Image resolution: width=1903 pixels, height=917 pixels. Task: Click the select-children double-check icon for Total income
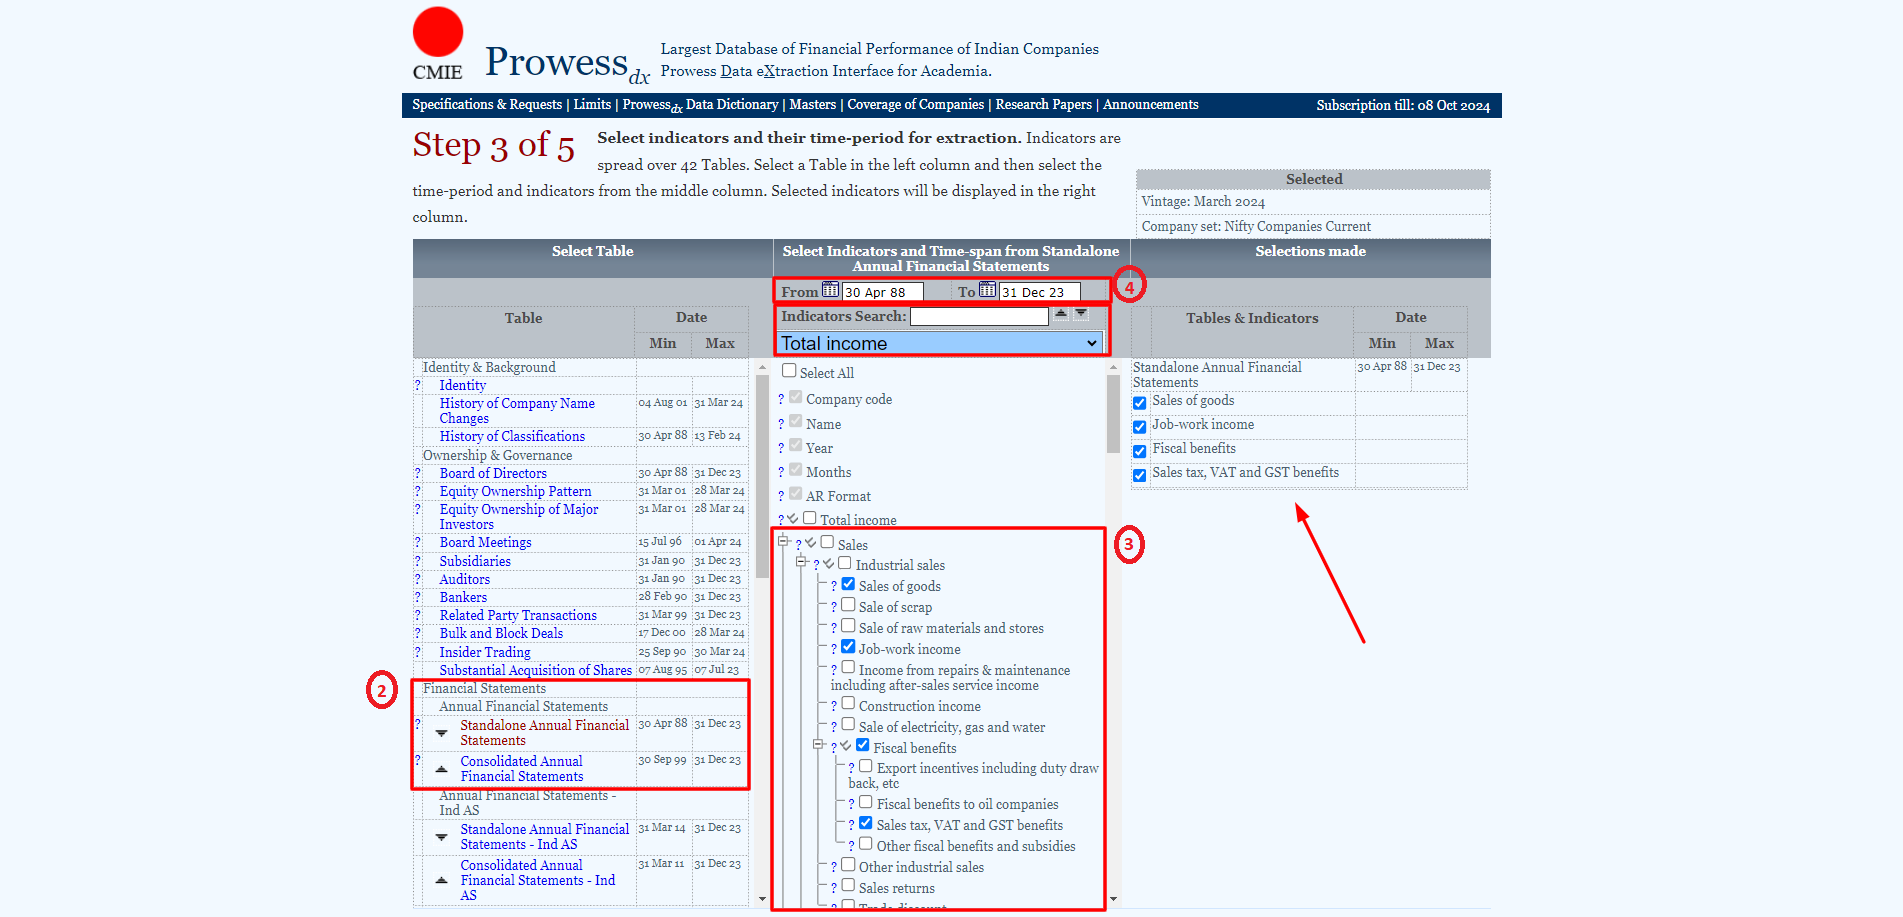click(793, 519)
